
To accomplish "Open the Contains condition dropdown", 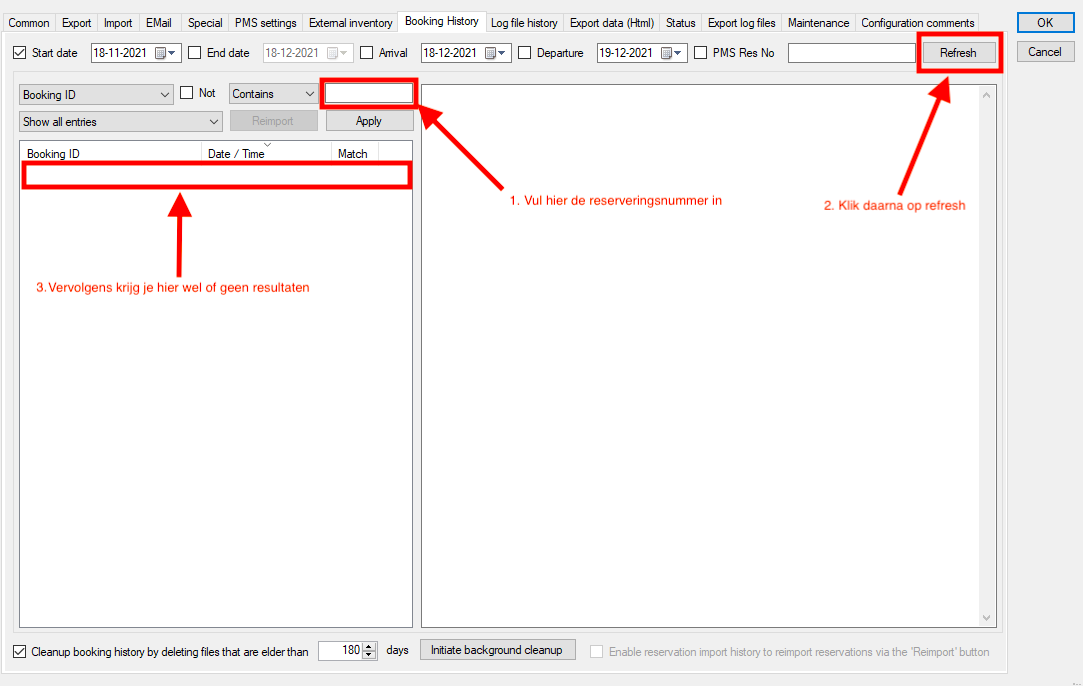I will click(x=273, y=94).
